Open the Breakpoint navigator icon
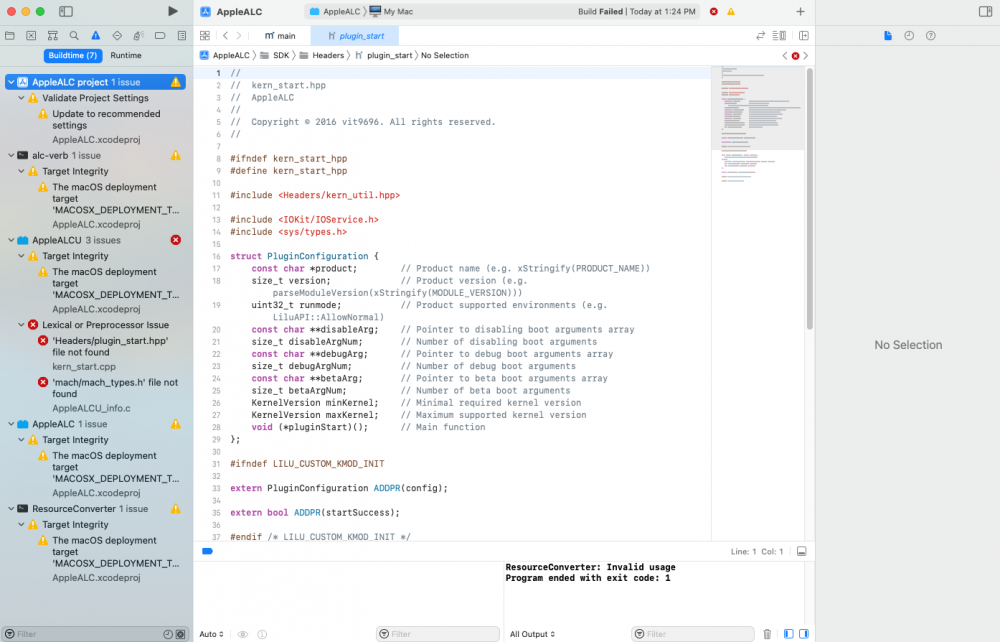 pyautogui.click(x=160, y=36)
